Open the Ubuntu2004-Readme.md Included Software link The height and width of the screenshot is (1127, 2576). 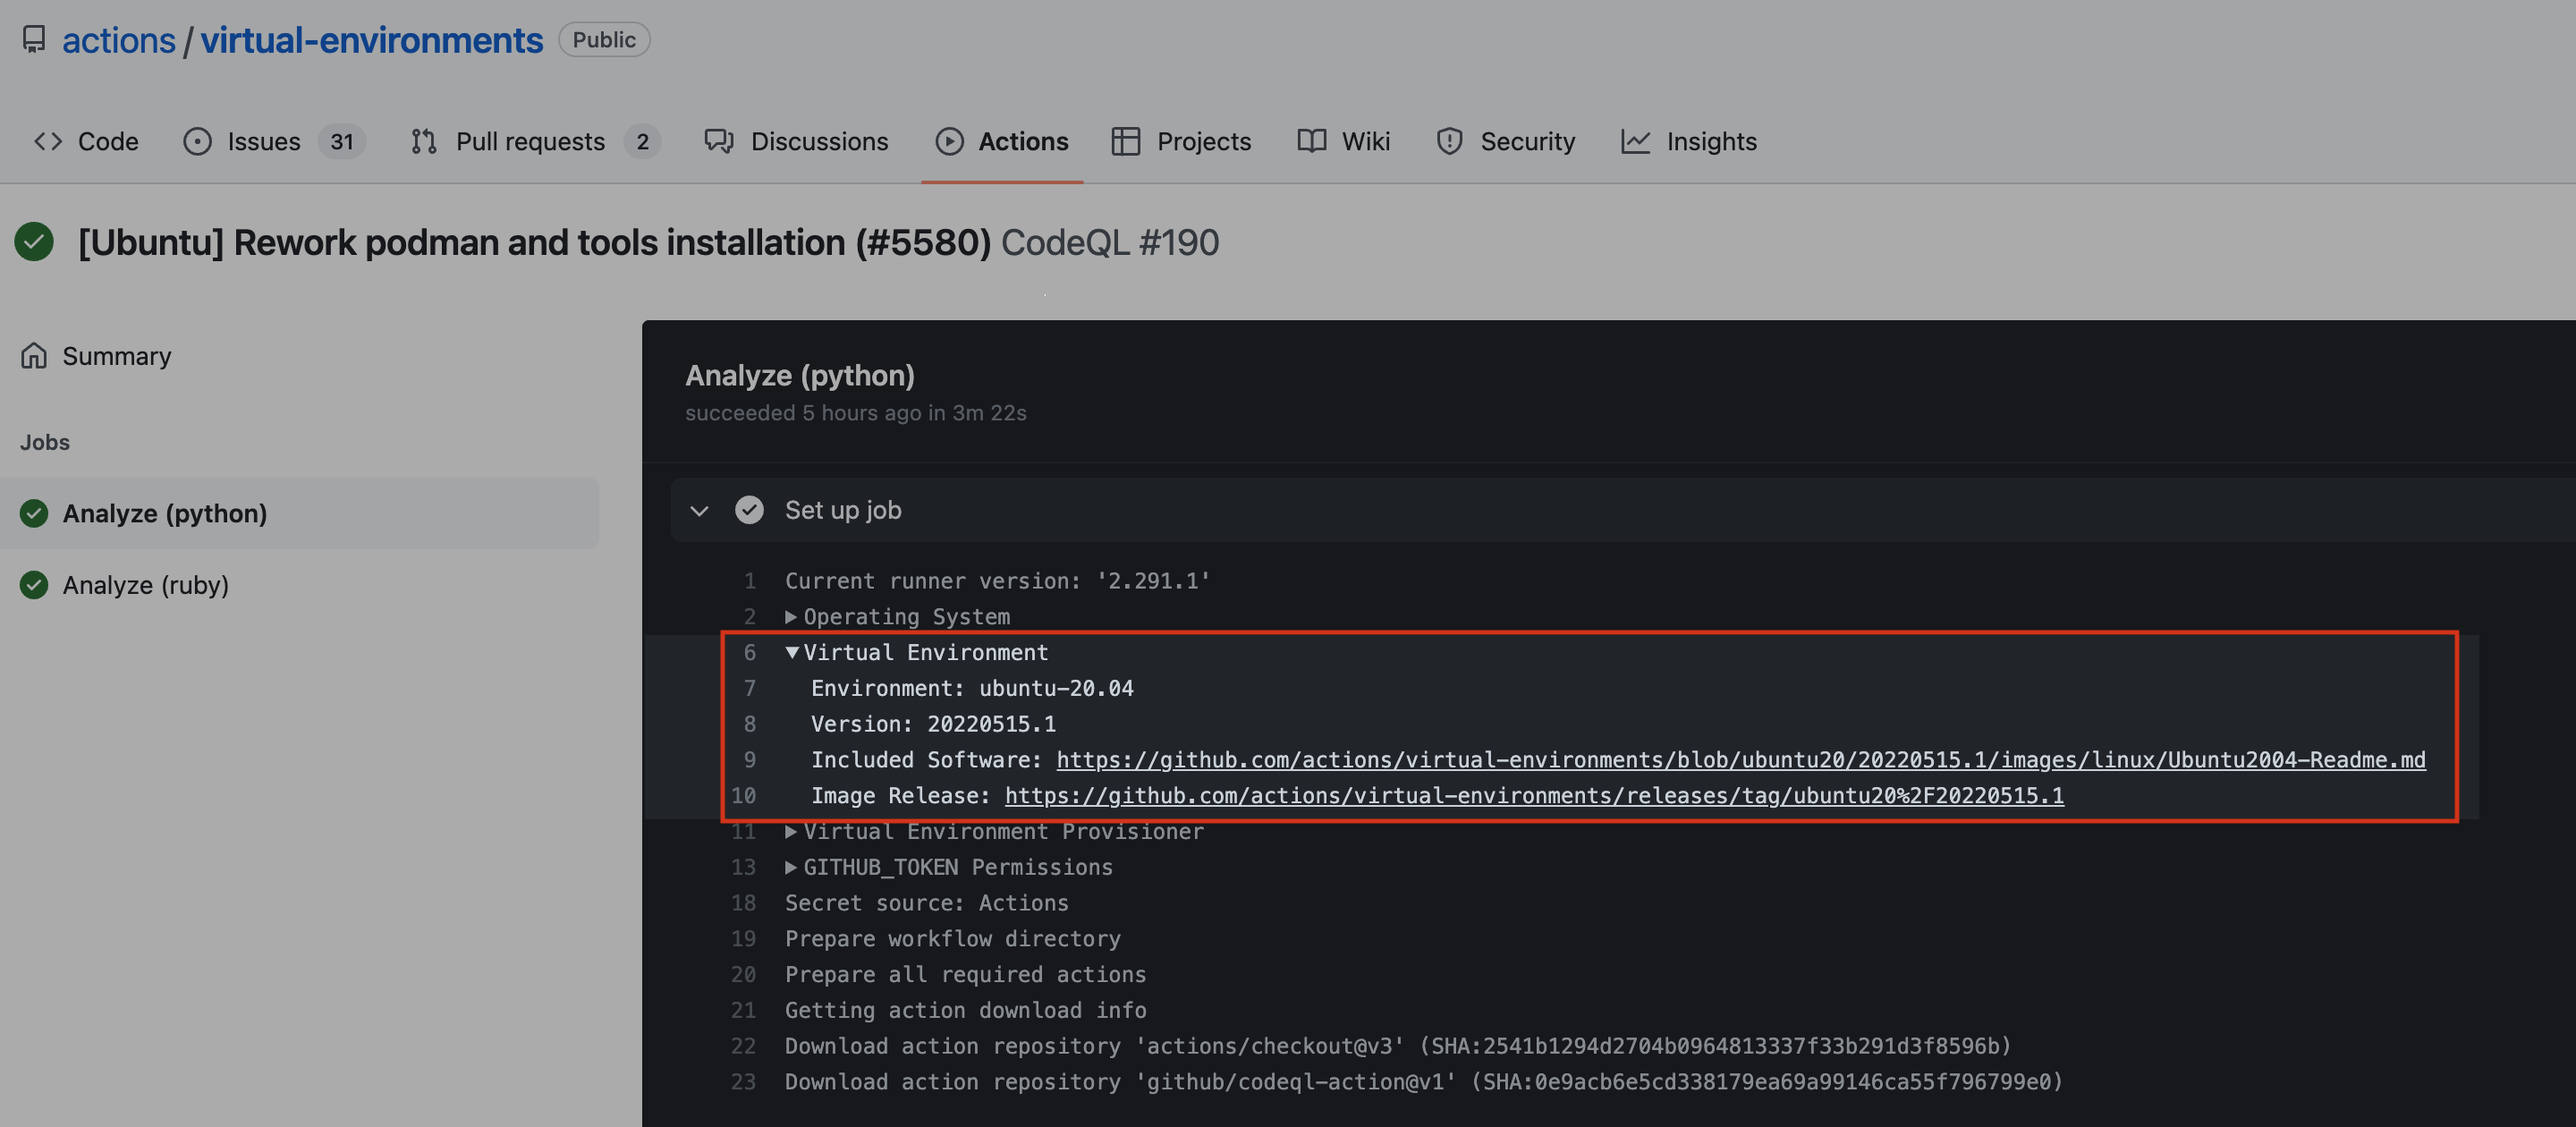coord(1740,760)
